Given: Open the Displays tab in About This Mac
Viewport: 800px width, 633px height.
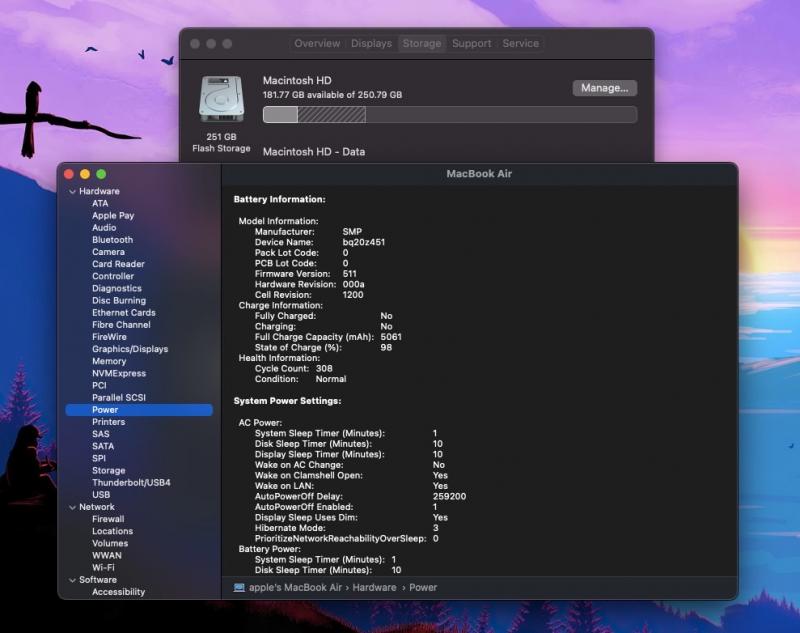Looking at the screenshot, I should (371, 43).
